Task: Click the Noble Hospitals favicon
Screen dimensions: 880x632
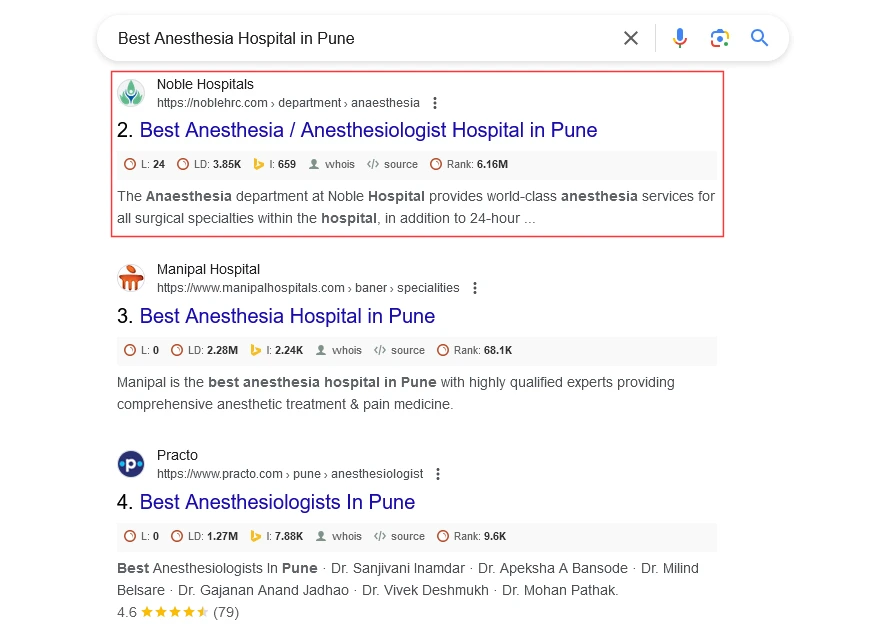Action: coord(131,93)
